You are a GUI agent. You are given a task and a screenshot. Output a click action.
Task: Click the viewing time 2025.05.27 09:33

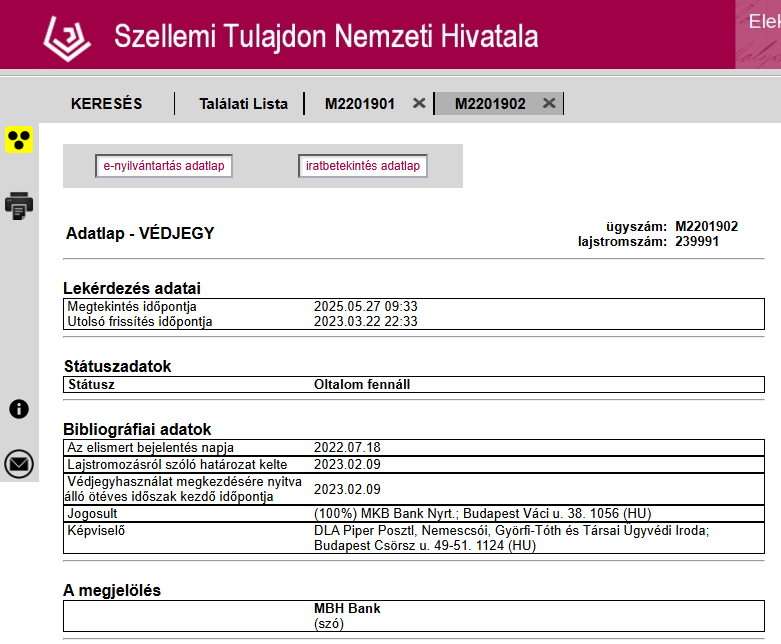click(x=366, y=306)
